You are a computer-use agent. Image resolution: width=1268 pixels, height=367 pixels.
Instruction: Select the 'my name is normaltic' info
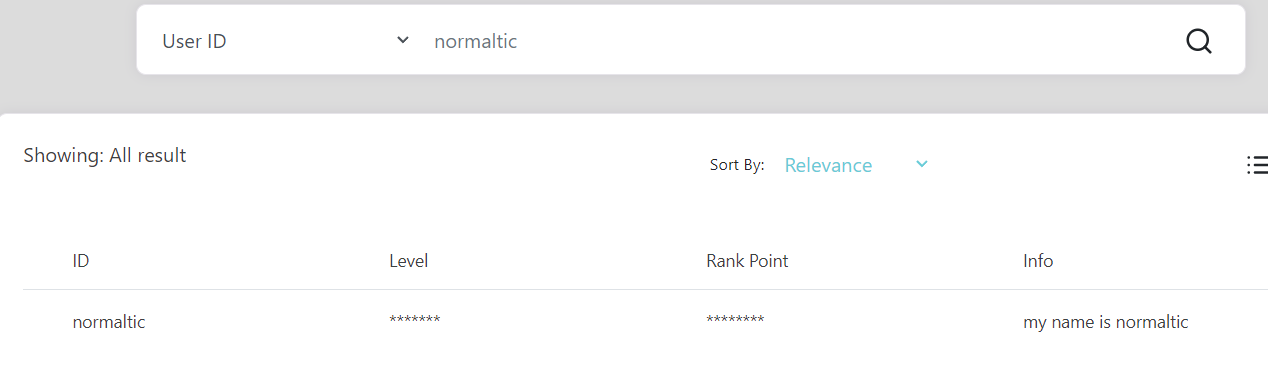click(1106, 322)
